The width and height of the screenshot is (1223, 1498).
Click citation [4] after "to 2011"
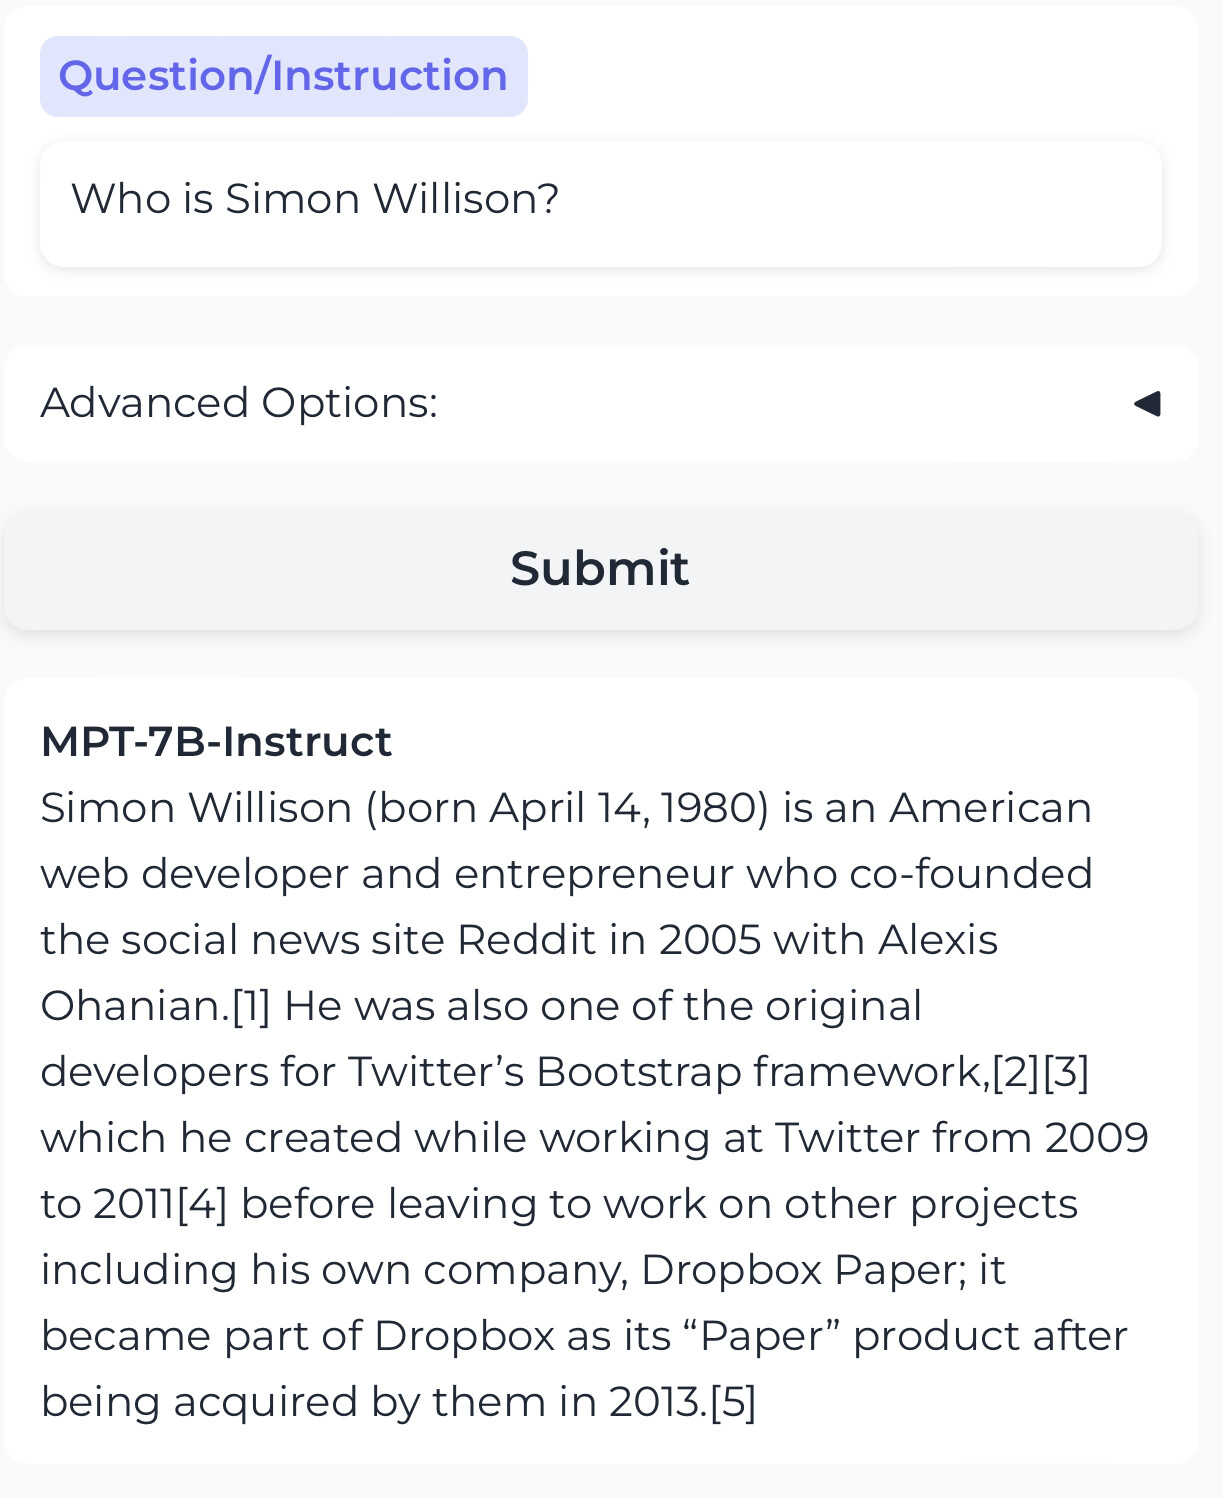click(x=202, y=1204)
